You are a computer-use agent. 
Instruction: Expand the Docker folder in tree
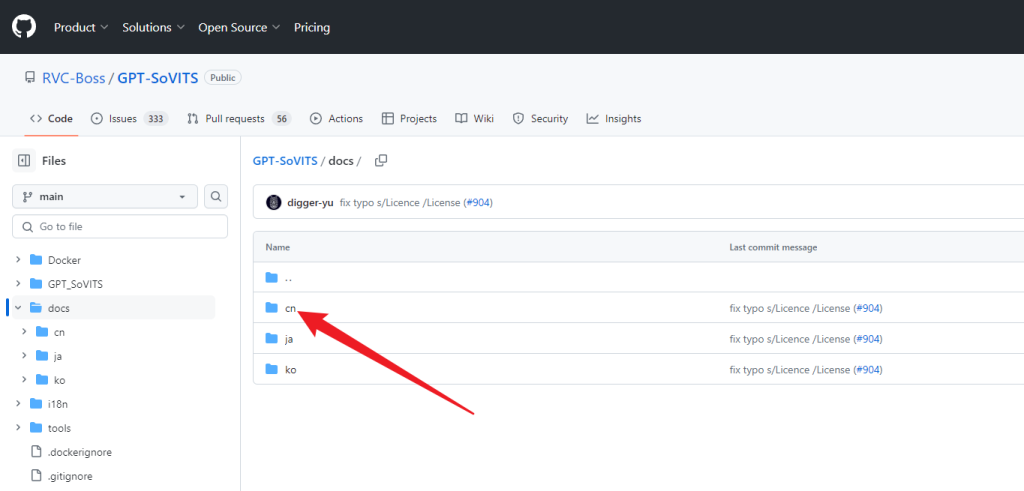[18, 260]
